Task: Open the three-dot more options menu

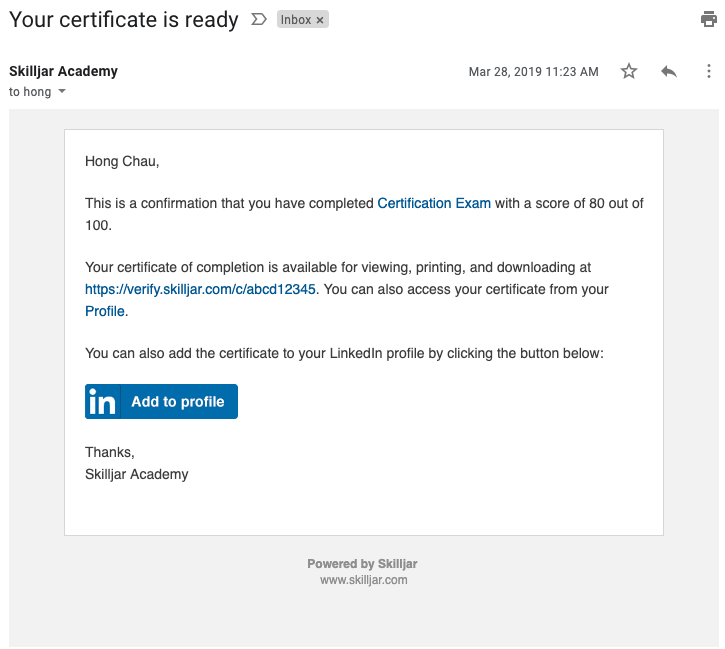Action: point(708,71)
